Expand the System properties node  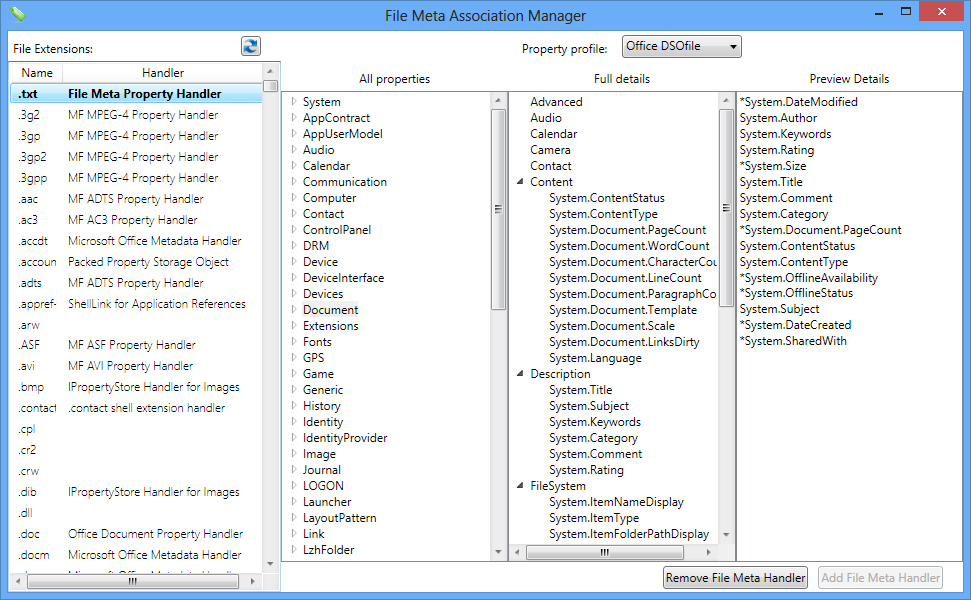coord(294,101)
